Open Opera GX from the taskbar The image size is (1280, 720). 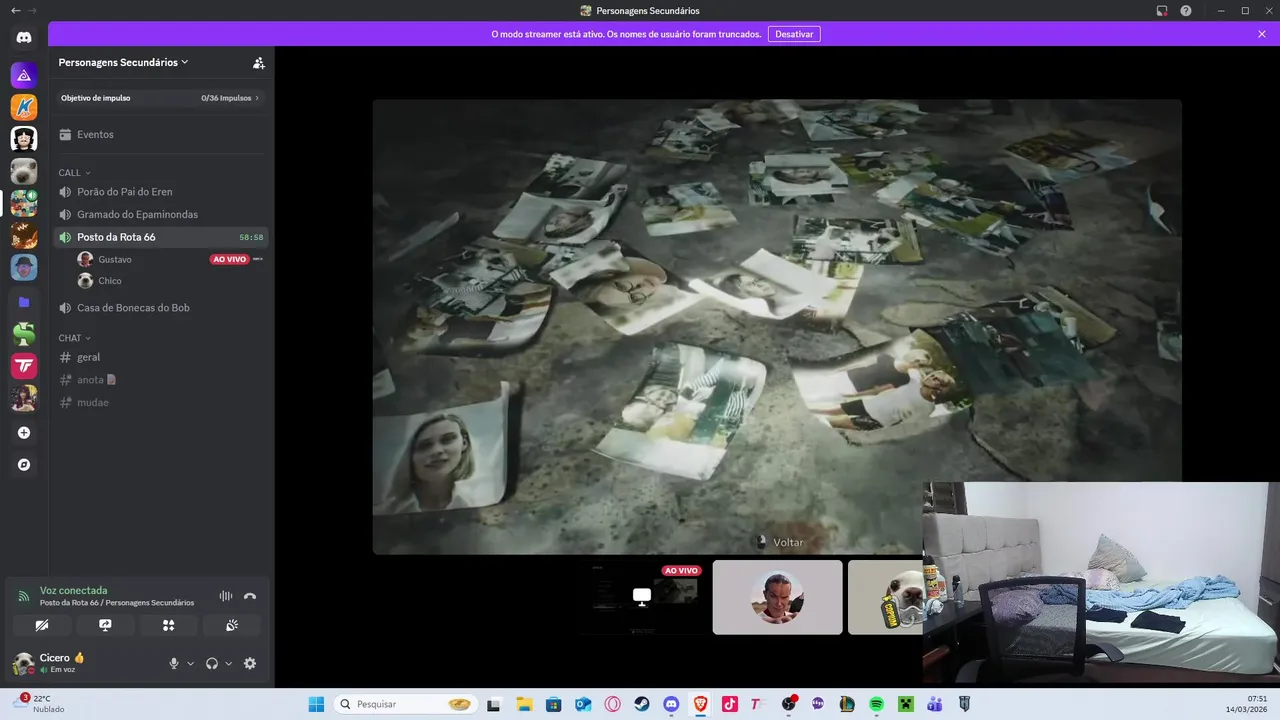[x=612, y=704]
